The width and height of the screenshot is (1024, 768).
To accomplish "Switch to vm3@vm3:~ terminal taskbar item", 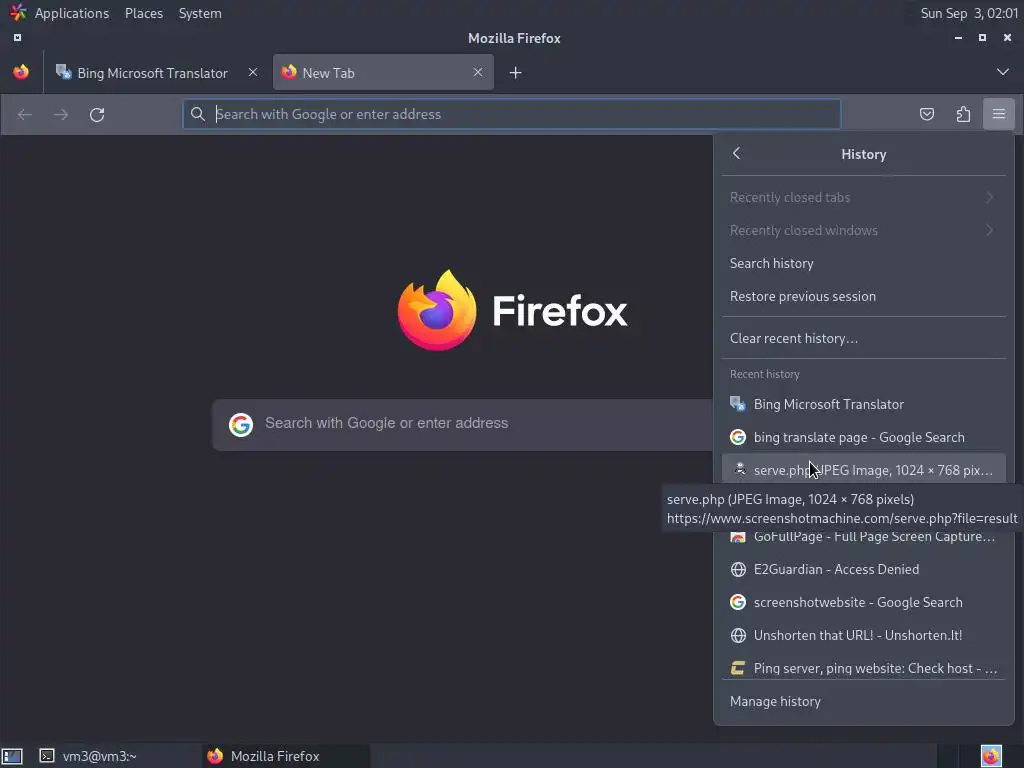I will tap(116, 756).
